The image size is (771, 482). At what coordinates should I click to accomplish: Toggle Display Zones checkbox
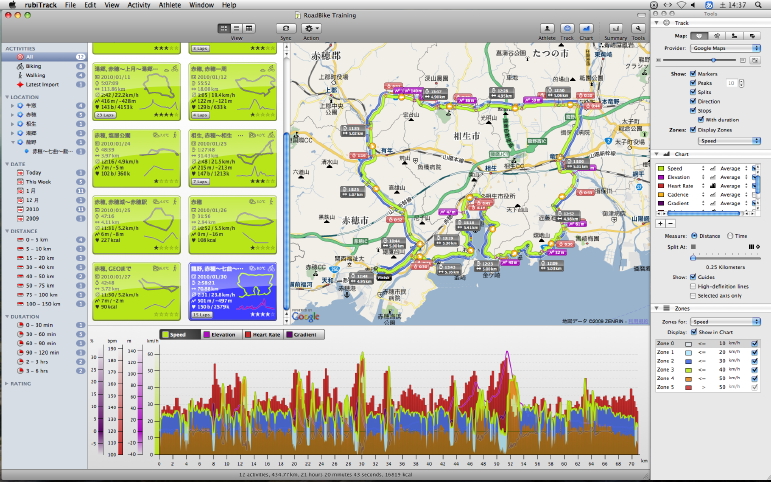coord(693,130)
